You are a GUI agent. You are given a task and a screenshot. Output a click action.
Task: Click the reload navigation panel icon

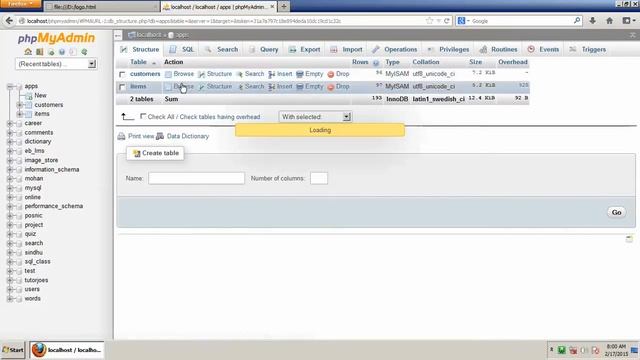[x=84, y=52]
